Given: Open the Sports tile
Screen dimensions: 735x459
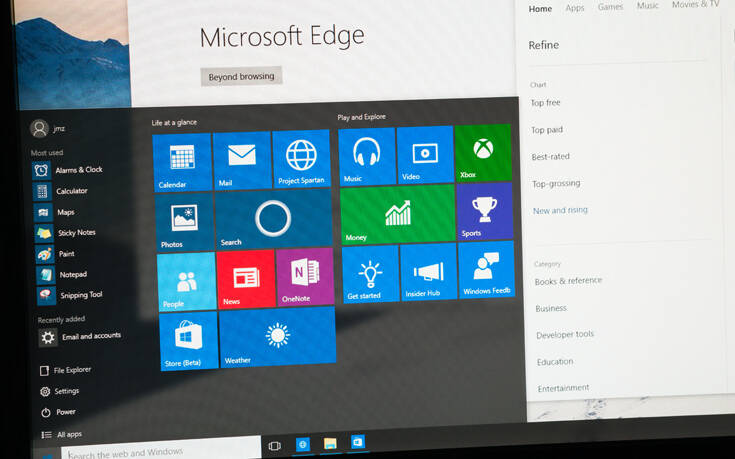Looking at the screenshot, I should 485,211.
